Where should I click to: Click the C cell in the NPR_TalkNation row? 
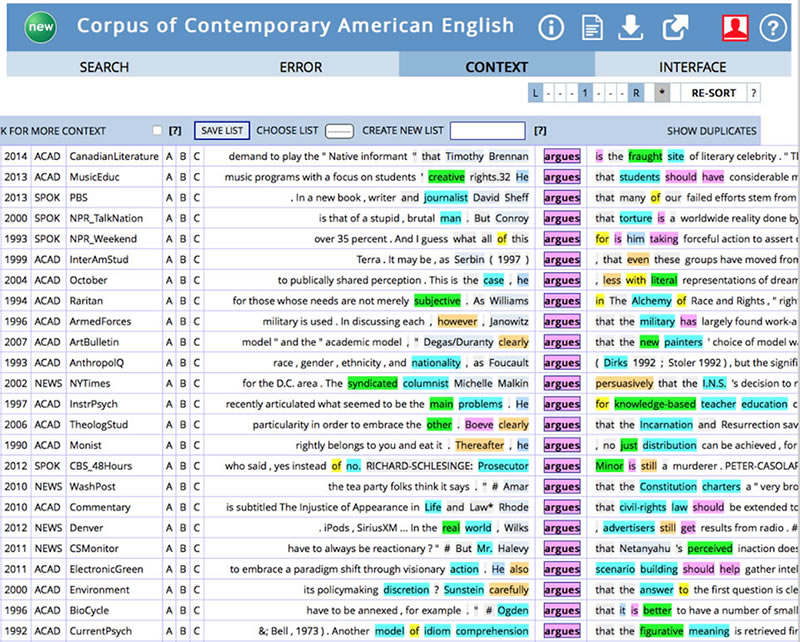pos(196,218)
